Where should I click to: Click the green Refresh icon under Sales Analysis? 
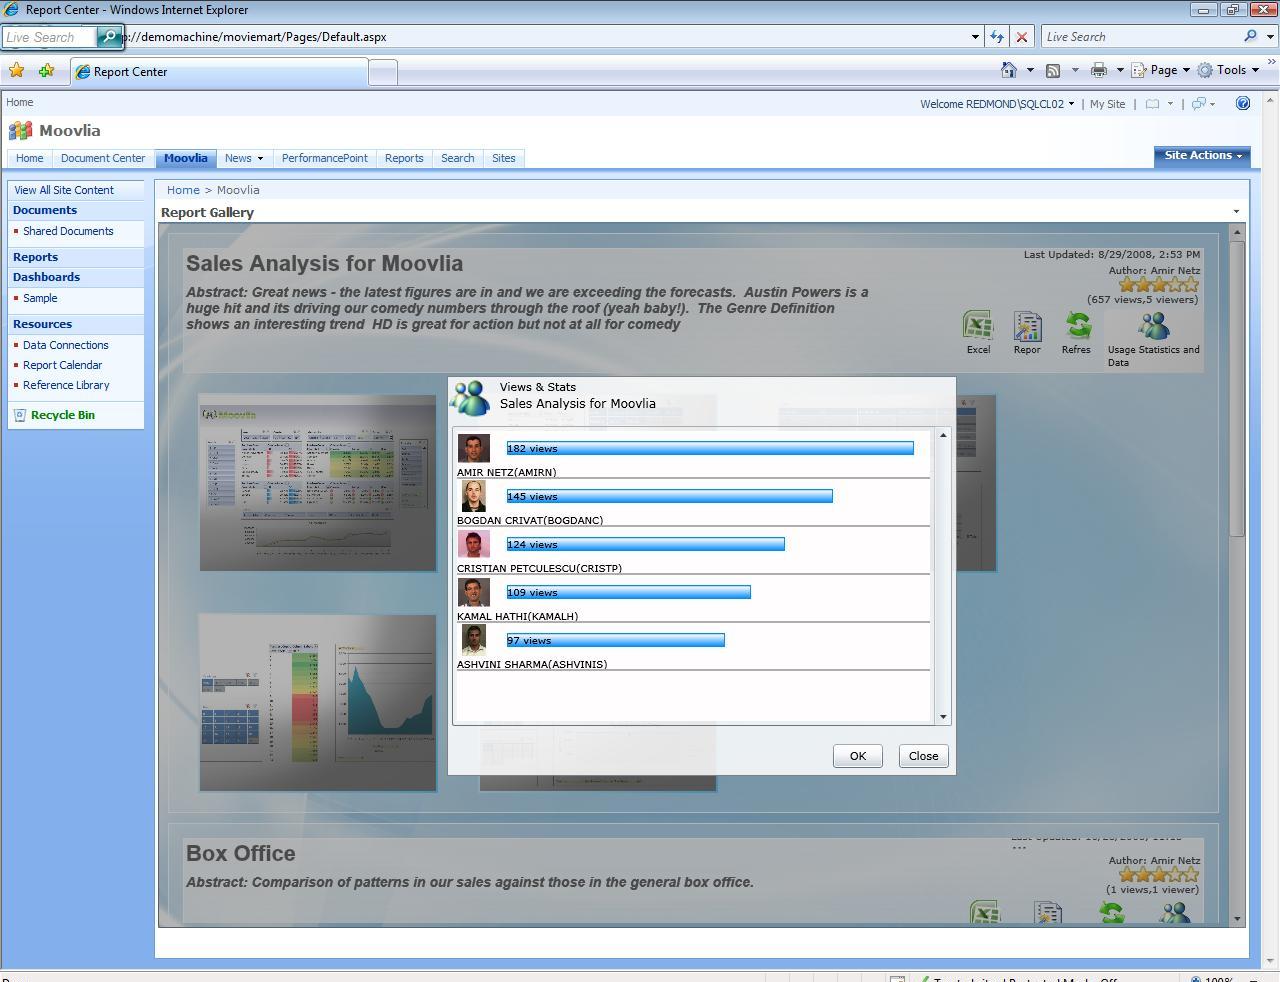1077,325
